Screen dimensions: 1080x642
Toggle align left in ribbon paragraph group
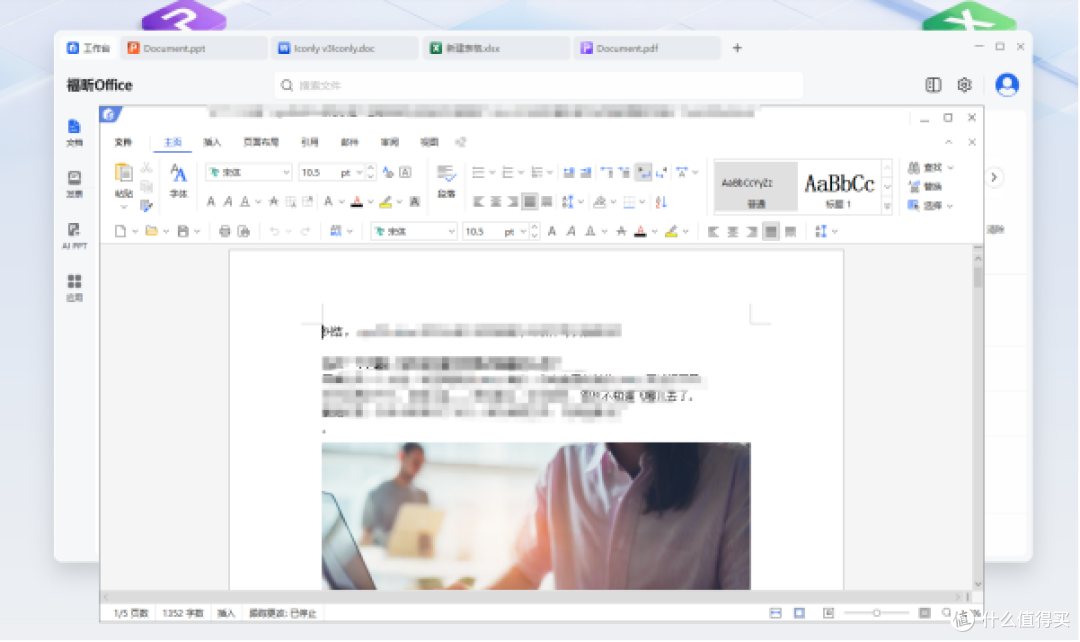click(479, 201)
